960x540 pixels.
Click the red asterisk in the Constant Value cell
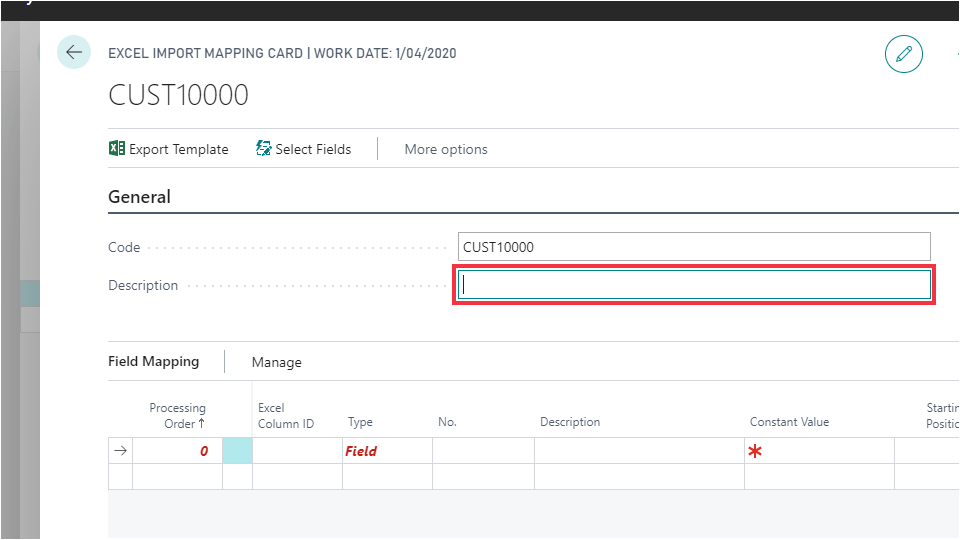[x=755, y=452]
